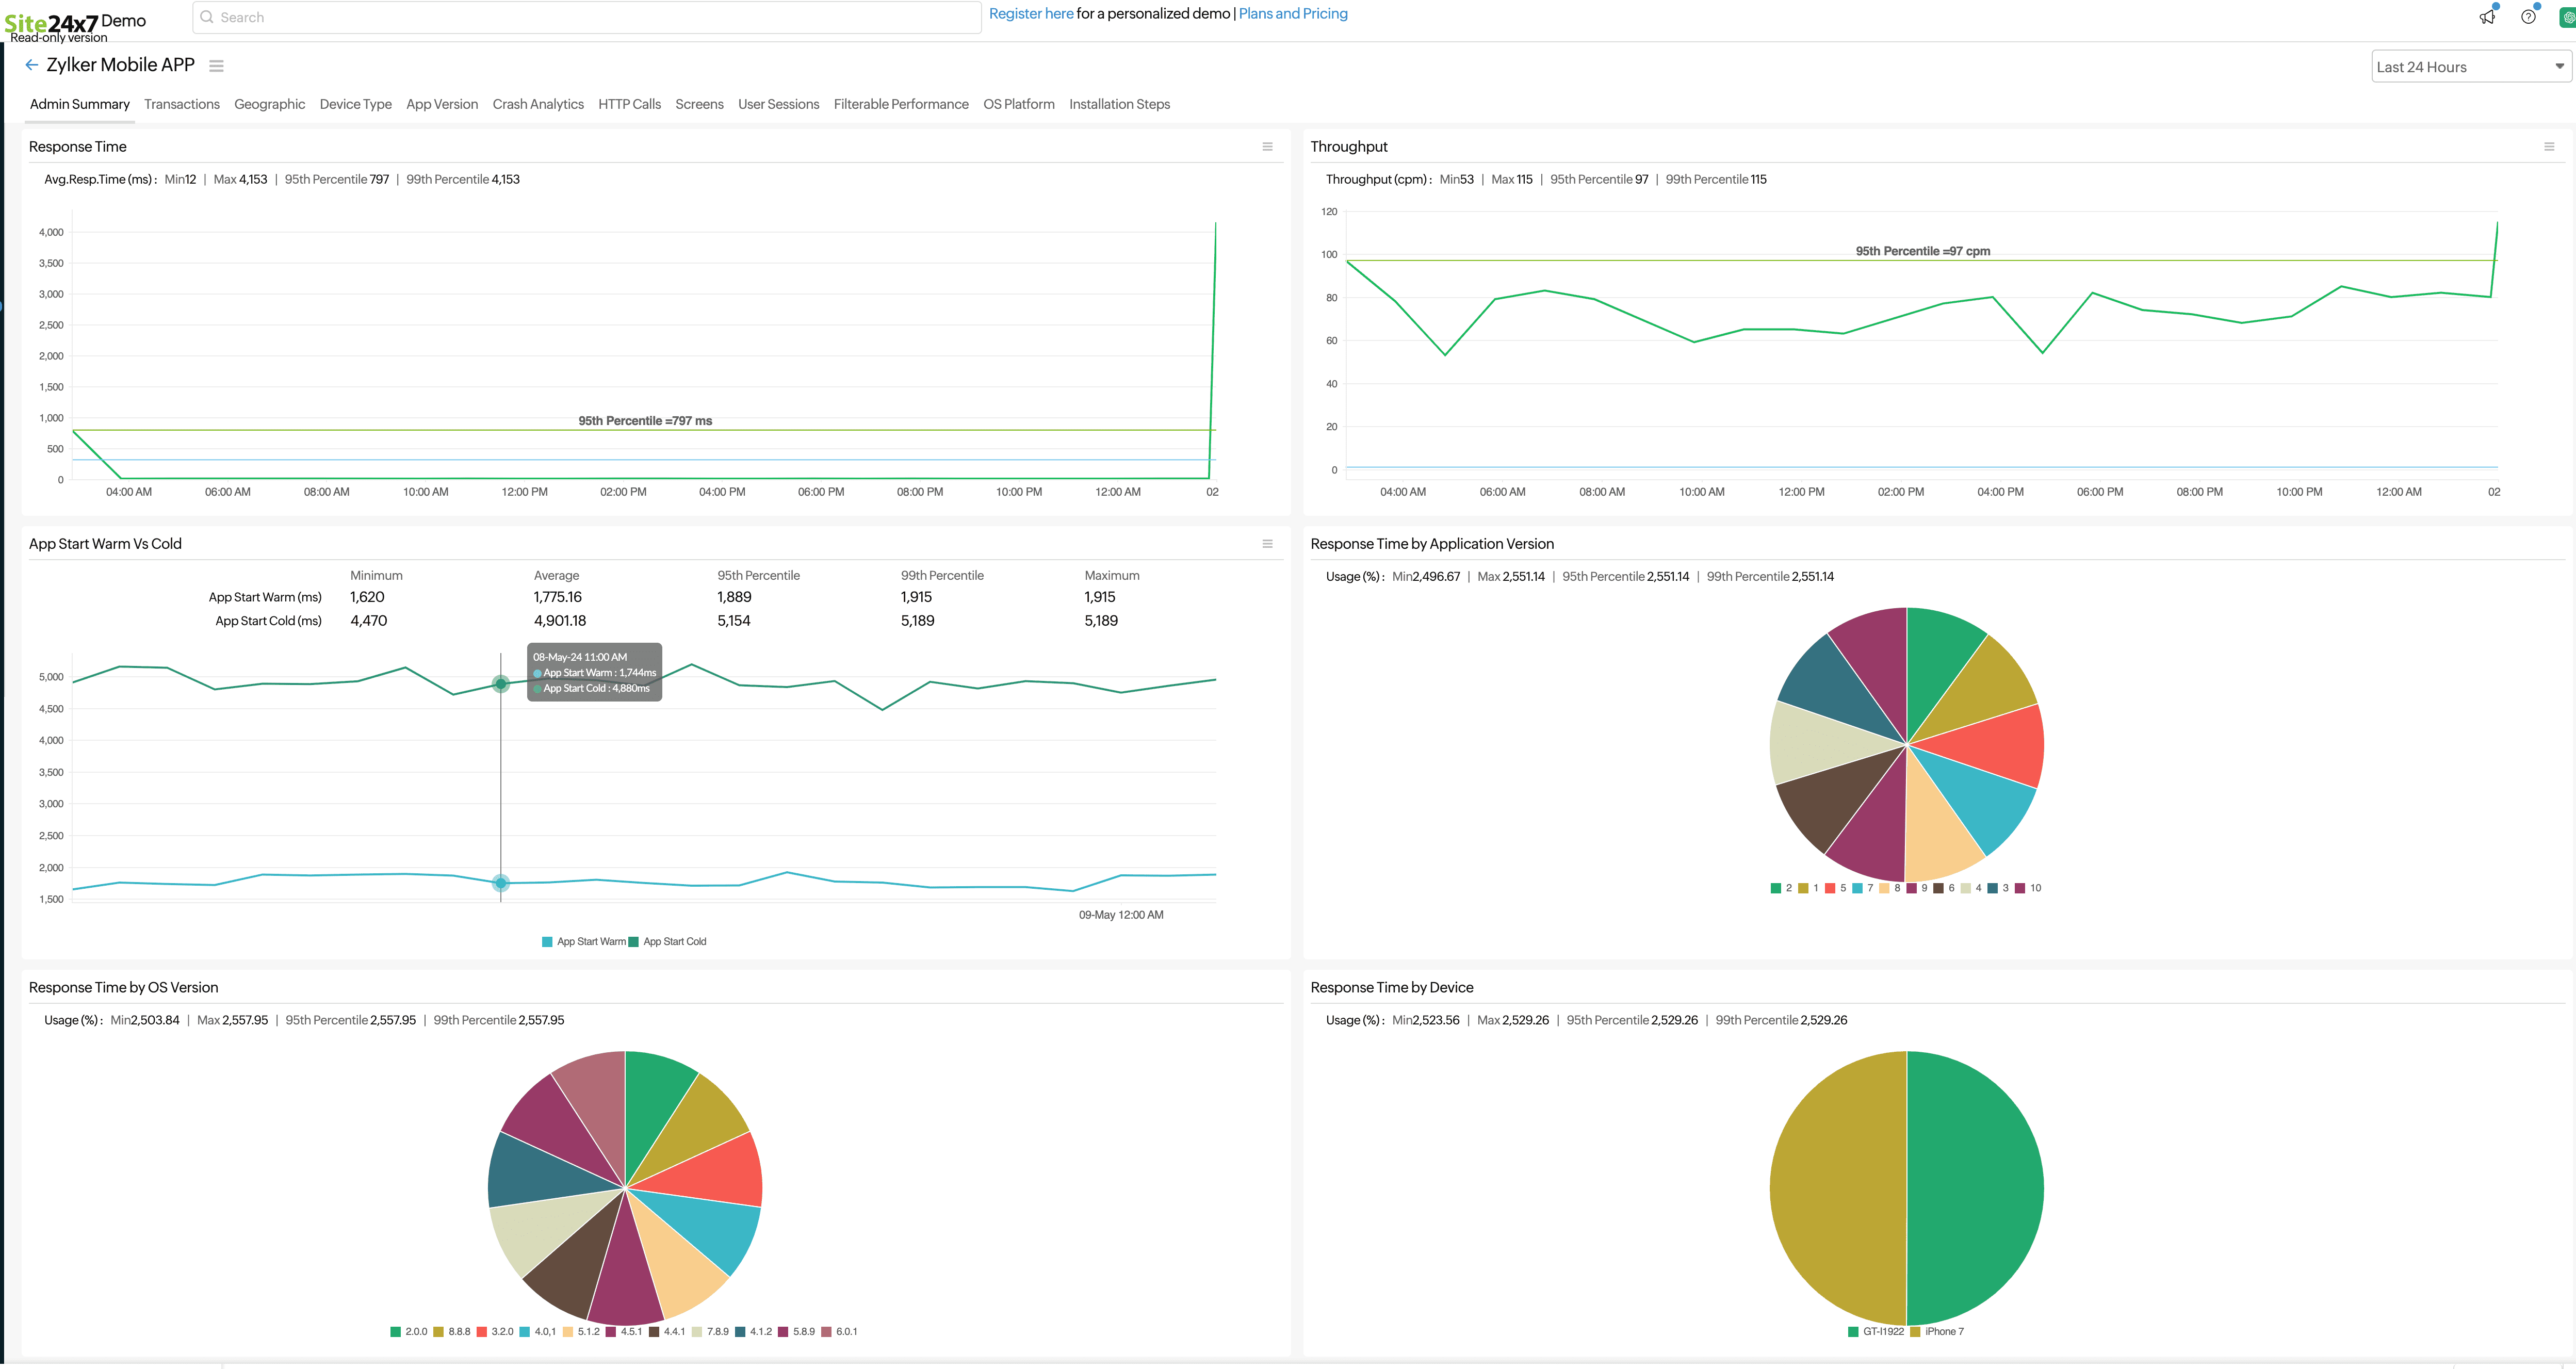
Task: Open App Start Warm Vs Cold panel menu
Action: 1267,544
